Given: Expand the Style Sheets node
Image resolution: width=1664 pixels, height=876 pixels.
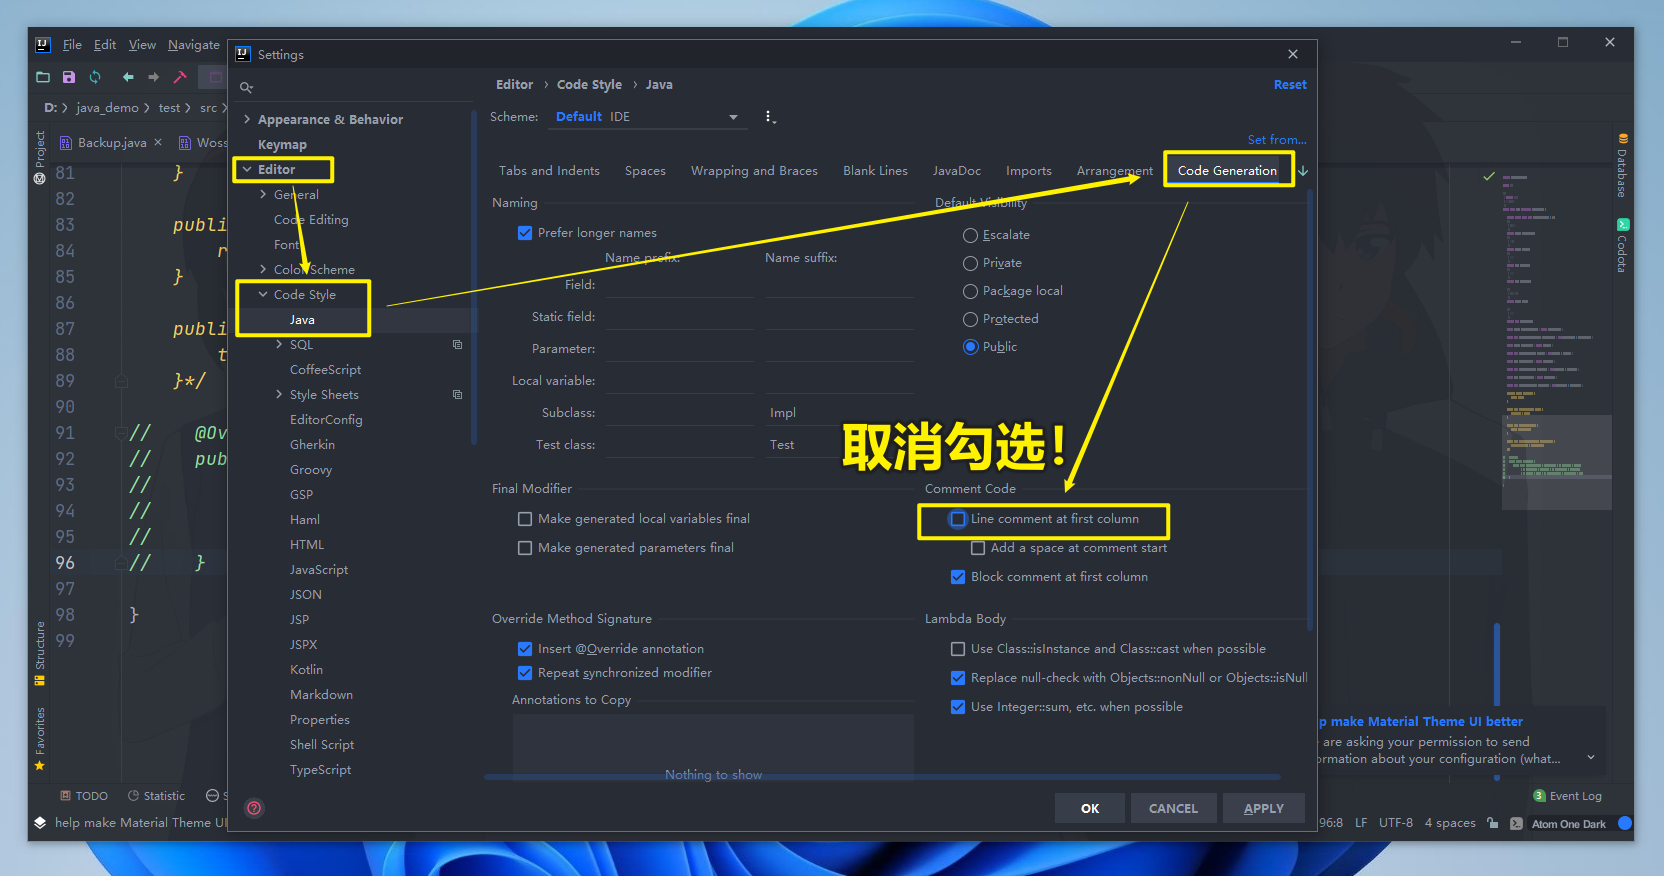Looking at the screenshot, I should [279, 394].
